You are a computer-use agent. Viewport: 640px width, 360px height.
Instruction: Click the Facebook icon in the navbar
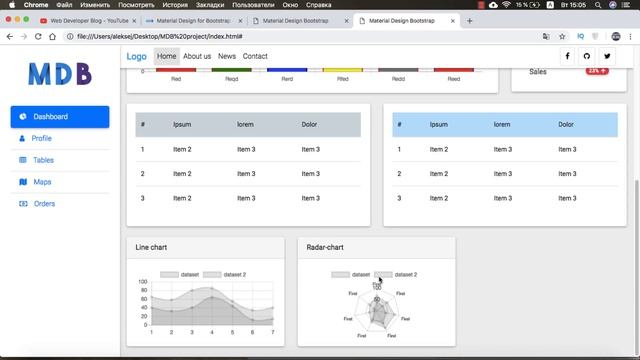[567, 56]
